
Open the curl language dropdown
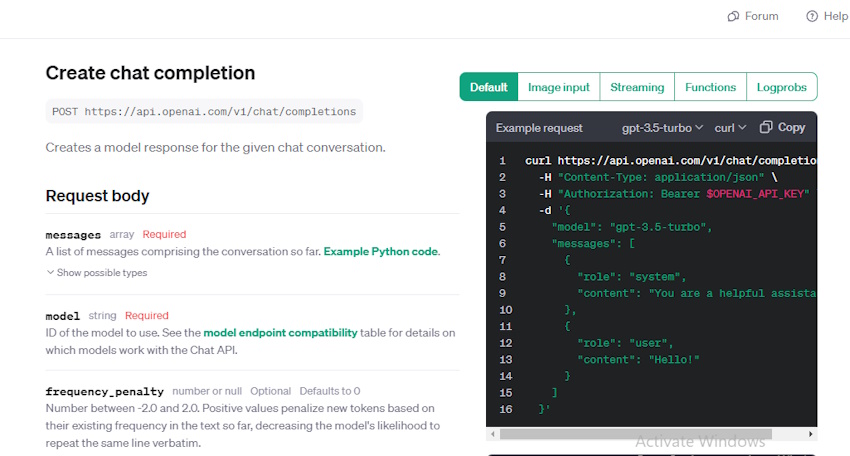[730, 127]
